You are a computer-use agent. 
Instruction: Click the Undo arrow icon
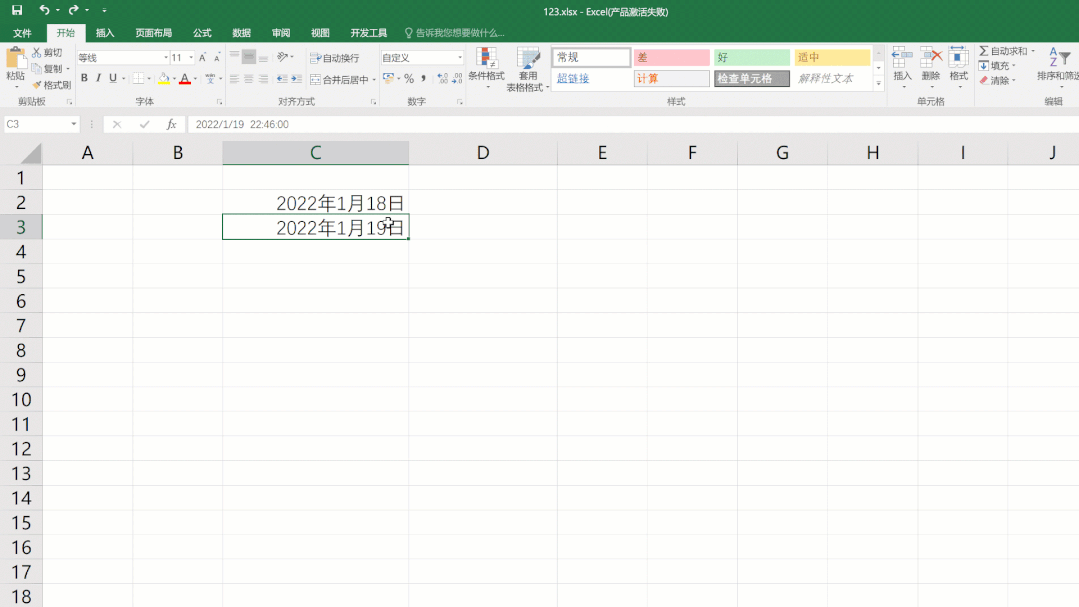[x=44, y=10]
